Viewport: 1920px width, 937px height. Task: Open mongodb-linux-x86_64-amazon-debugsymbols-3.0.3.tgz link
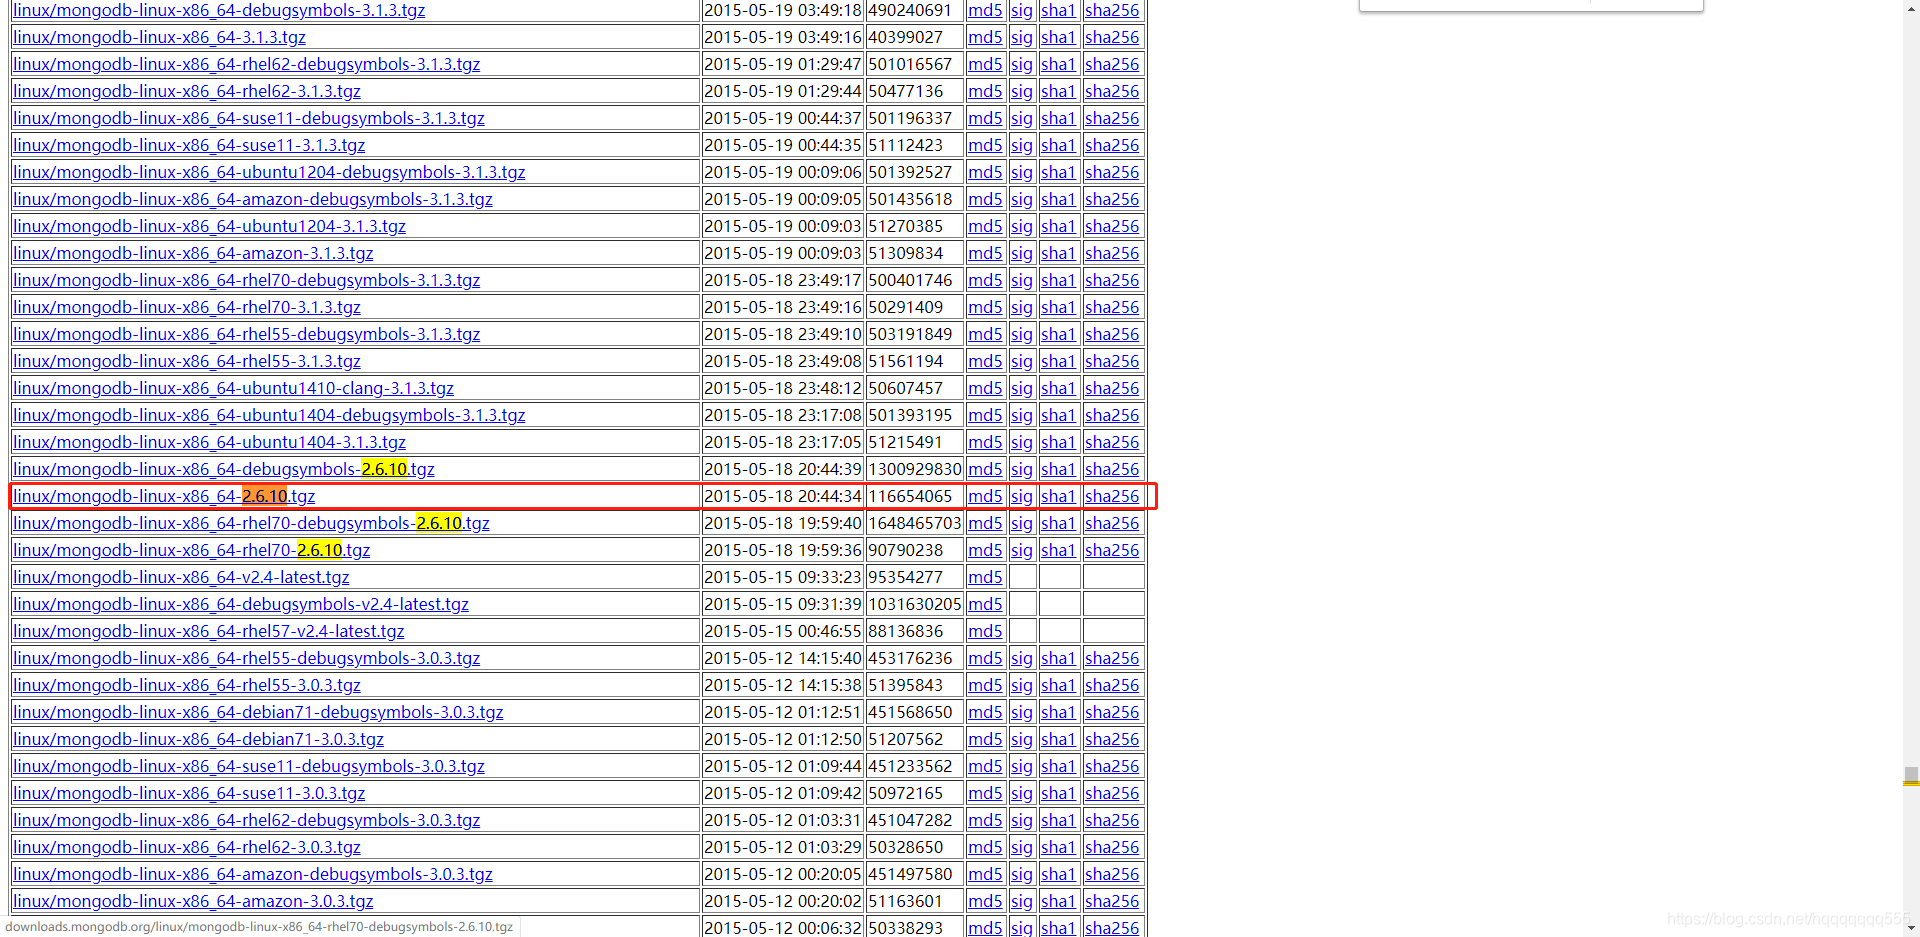[253, 874]
